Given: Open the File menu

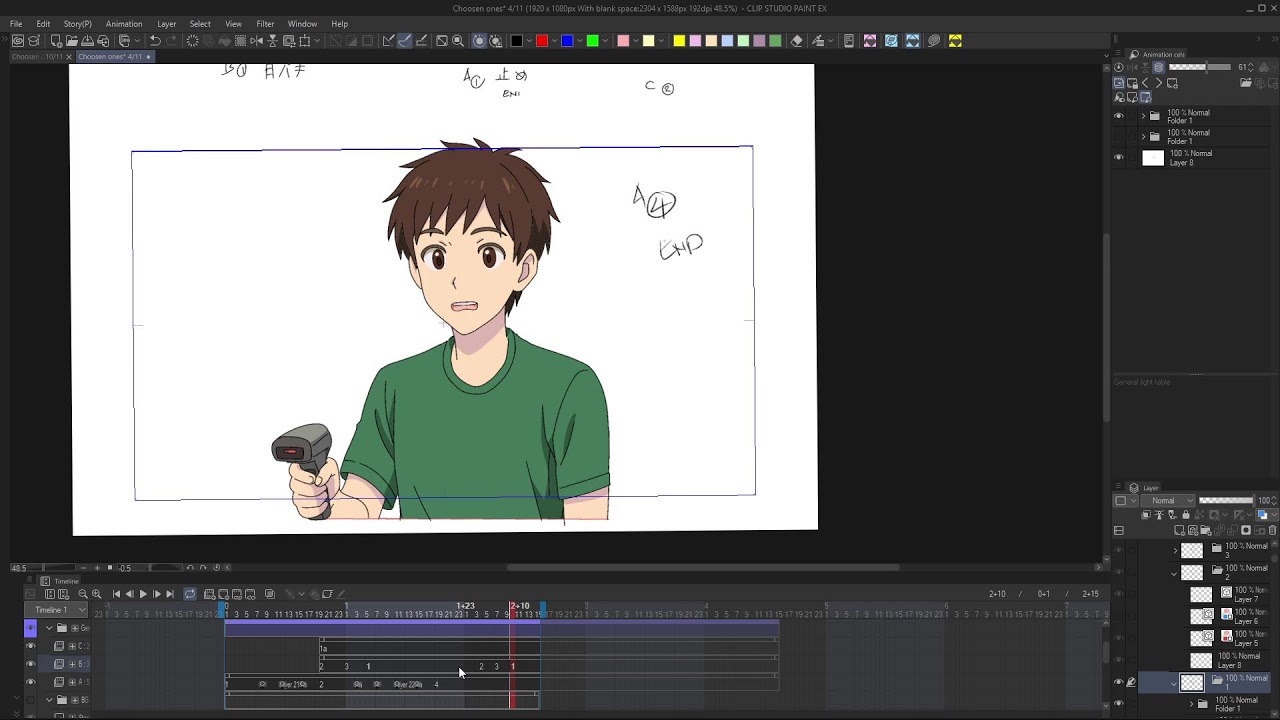Looking at the screenshot, I should pos(16,24).
